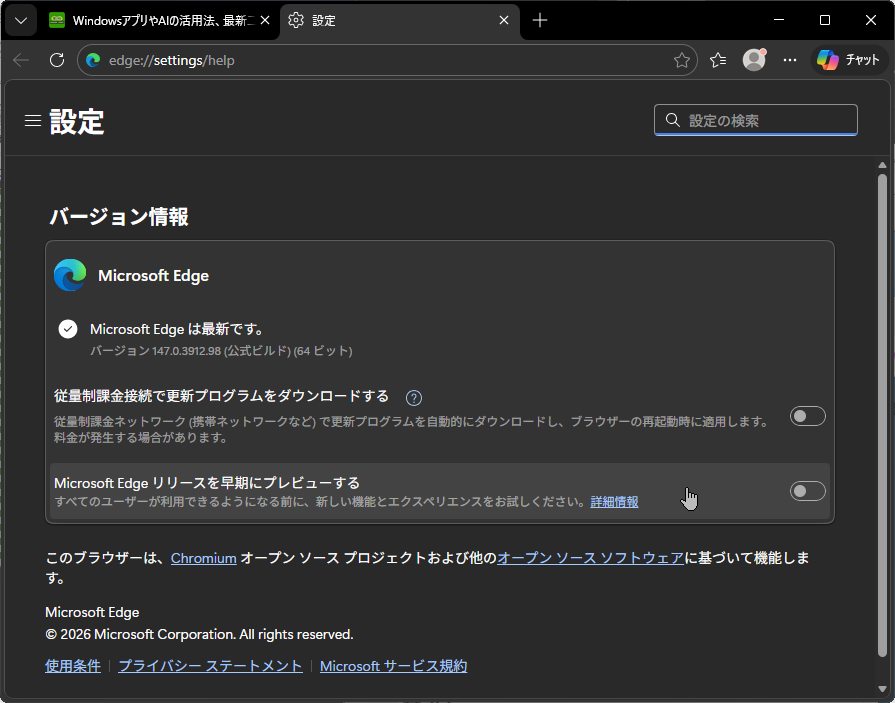Toggle the settings hamburger menu
The image size is (895, 703).
(x=33, y=120)
